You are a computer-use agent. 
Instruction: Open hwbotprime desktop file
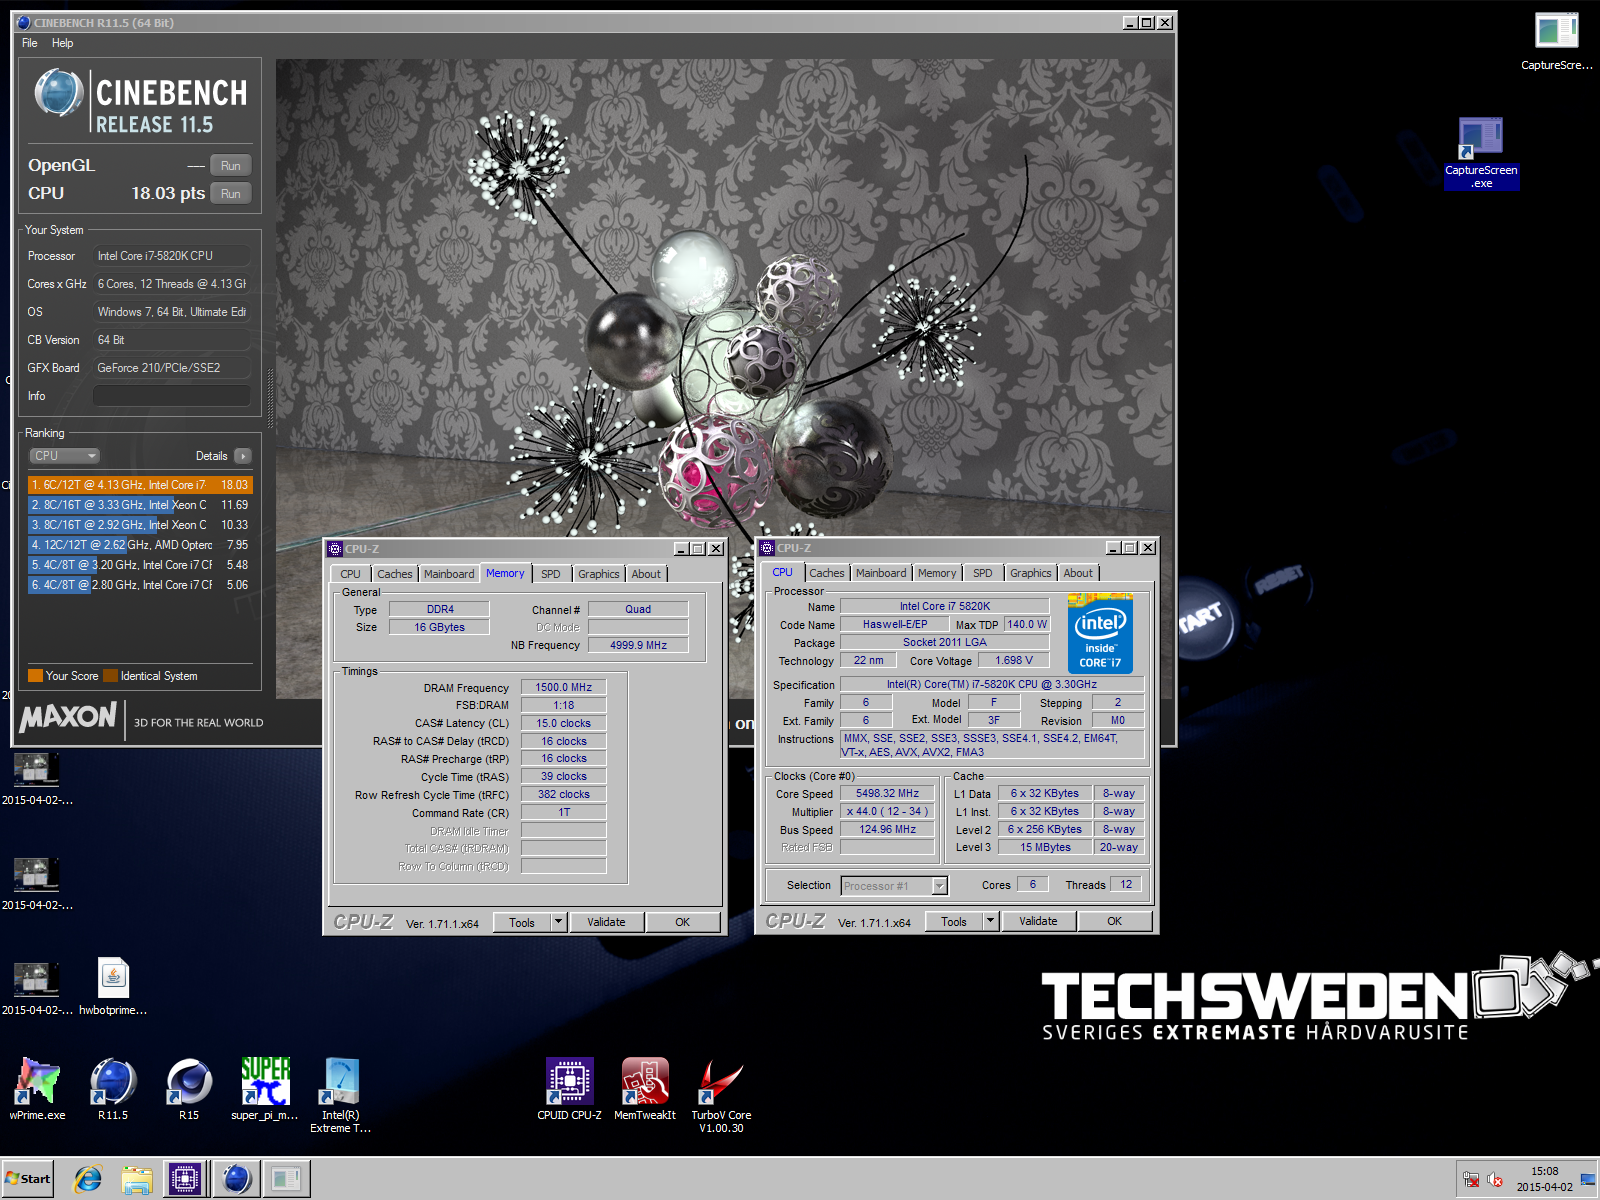click(113, 987)
